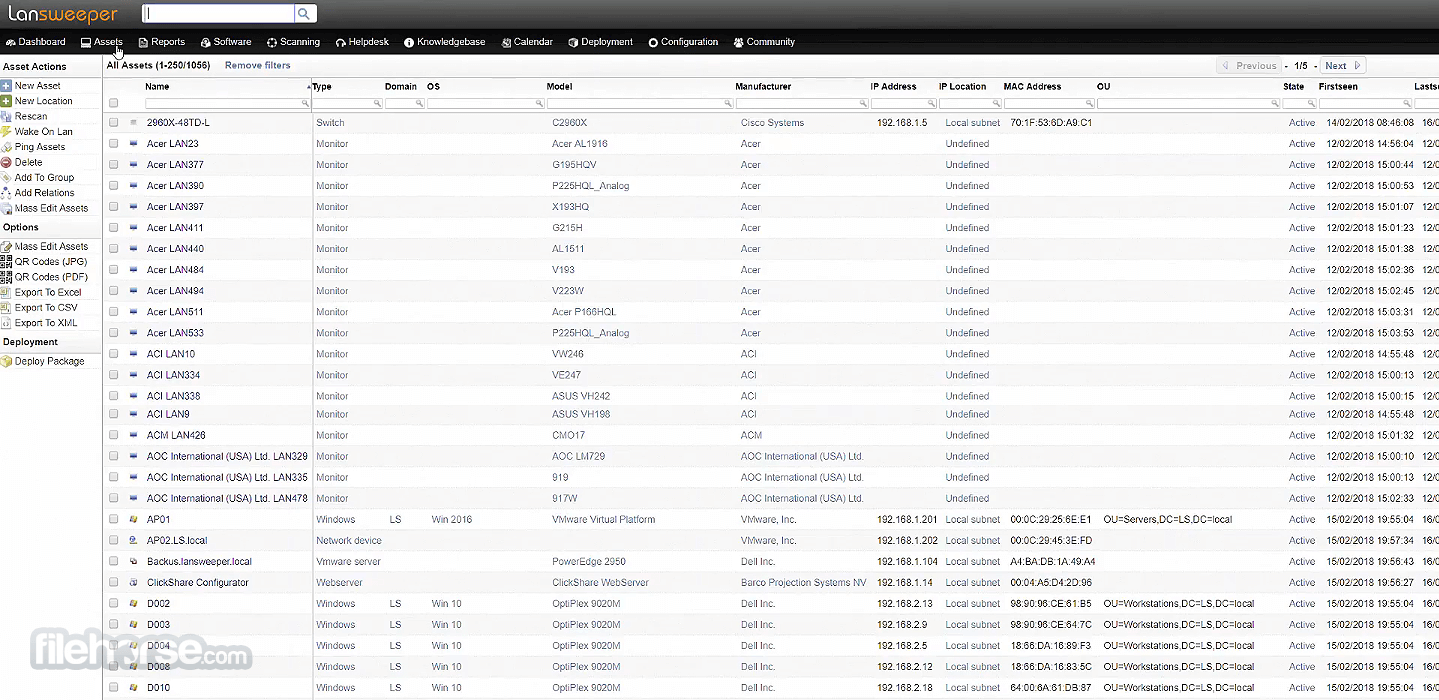Check the box for ClickShare Configurator

click(114, 583)
